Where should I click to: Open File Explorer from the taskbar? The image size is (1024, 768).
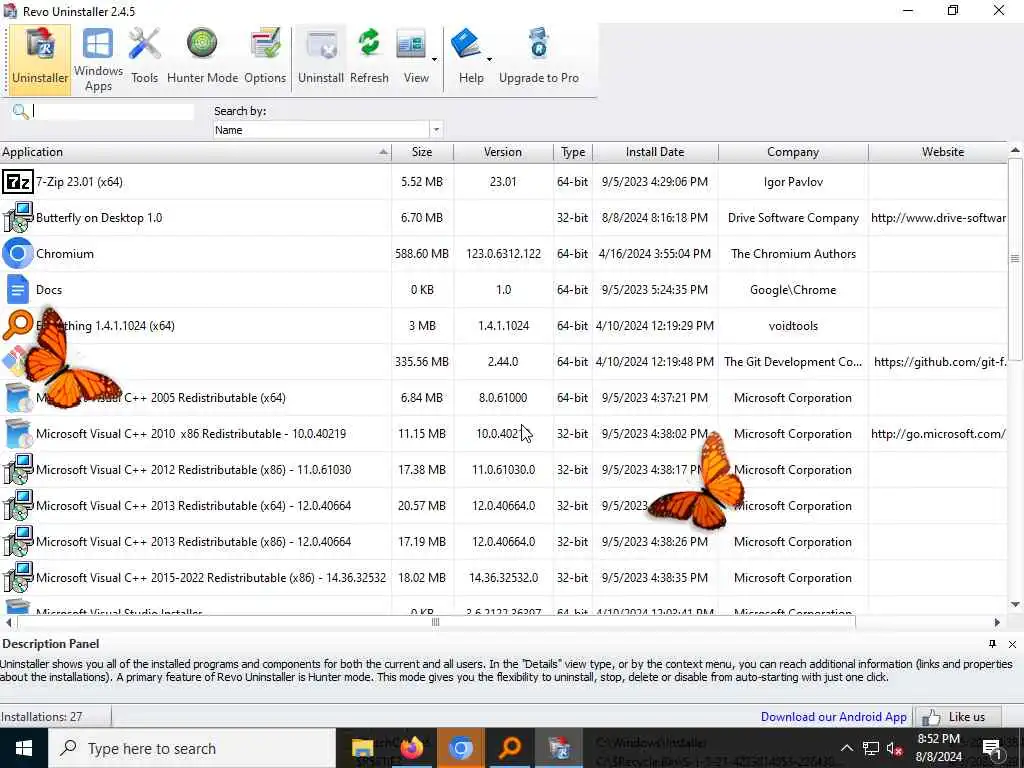(x=363, y=748)
